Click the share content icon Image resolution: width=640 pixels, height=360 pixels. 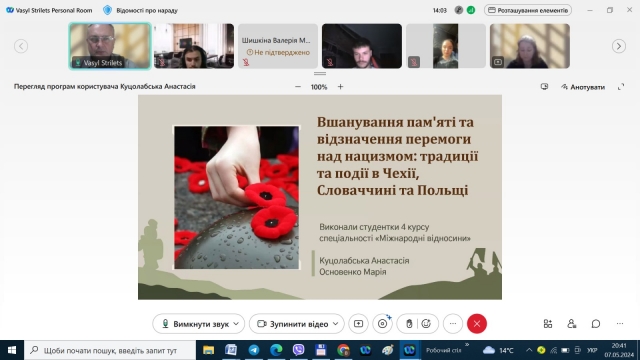coord(358,324)
